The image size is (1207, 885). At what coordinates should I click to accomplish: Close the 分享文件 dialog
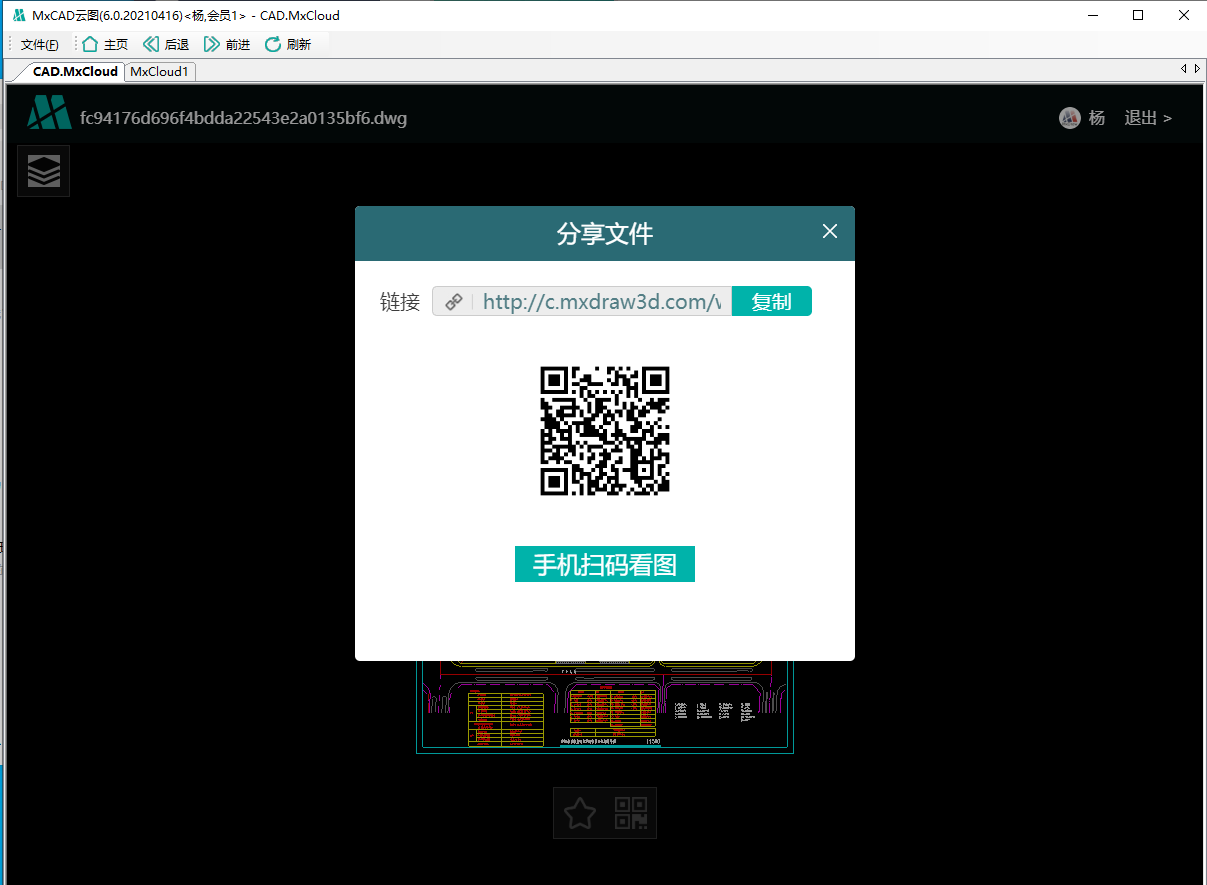point(829,232)
